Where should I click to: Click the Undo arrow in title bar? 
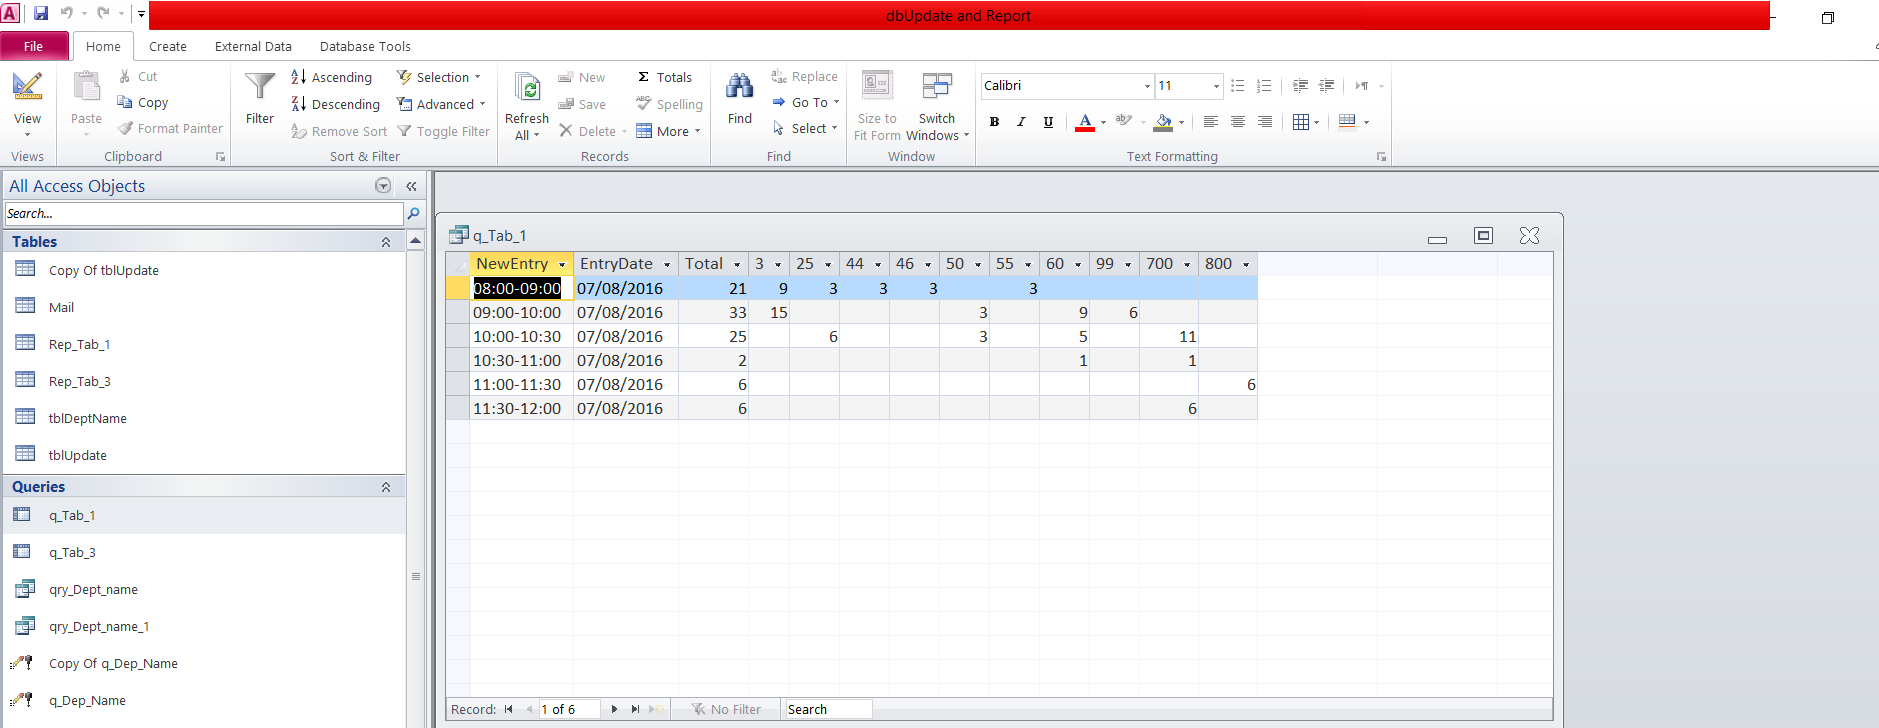pos(67,13)
